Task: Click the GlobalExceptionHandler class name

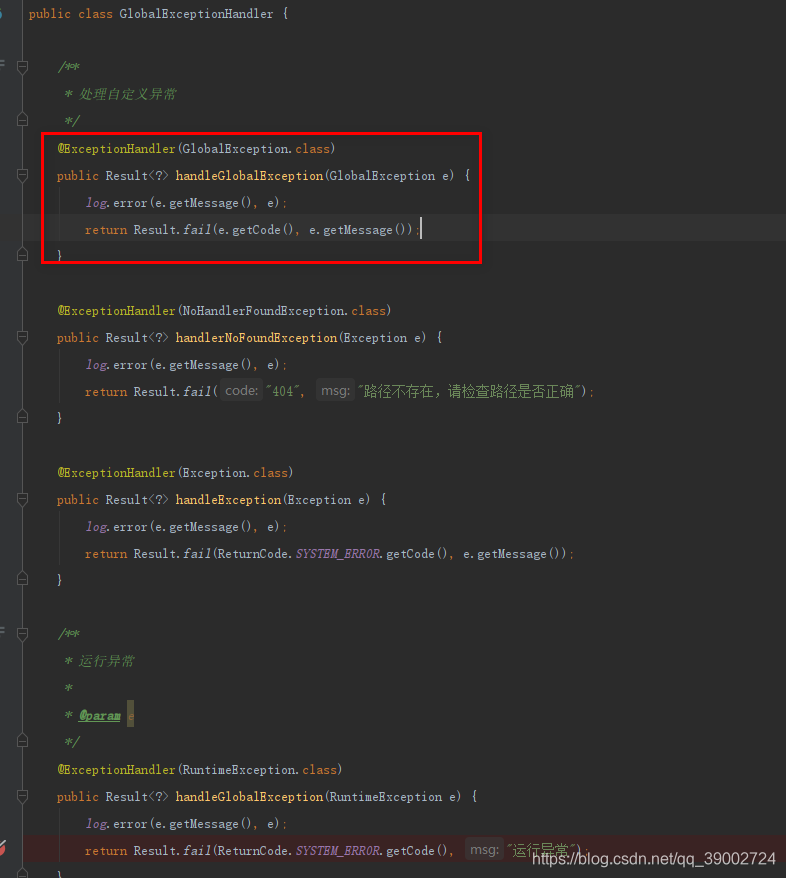Action: 196,14
